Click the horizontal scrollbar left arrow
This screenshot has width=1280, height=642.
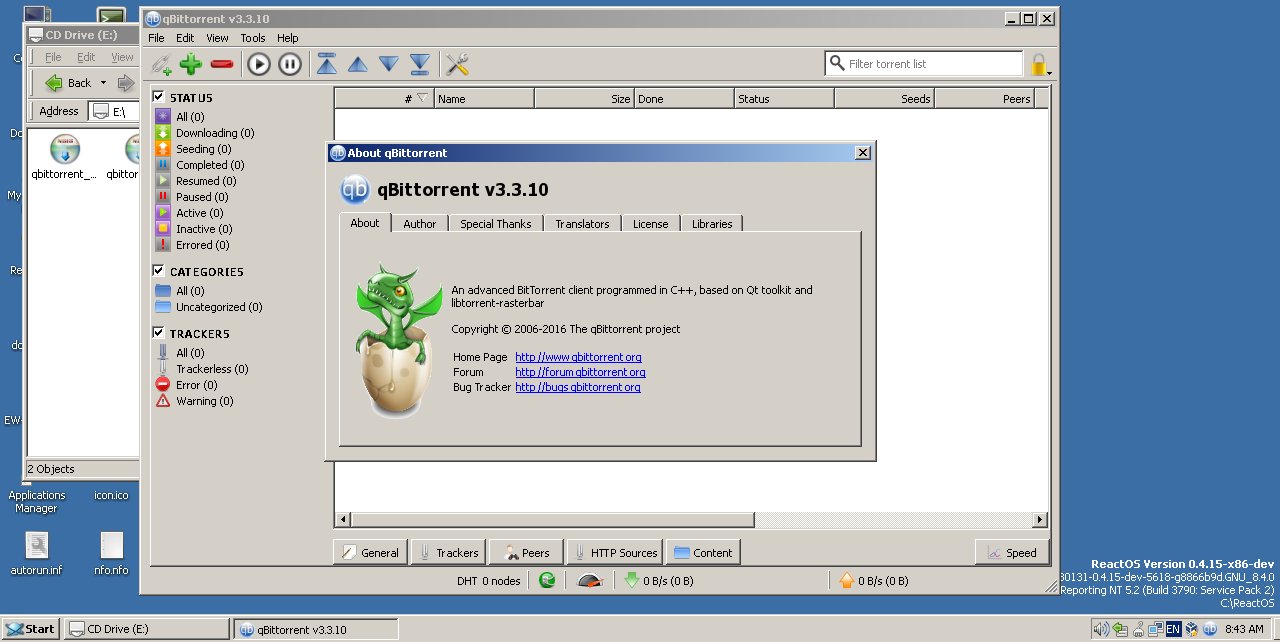(343, 520)
